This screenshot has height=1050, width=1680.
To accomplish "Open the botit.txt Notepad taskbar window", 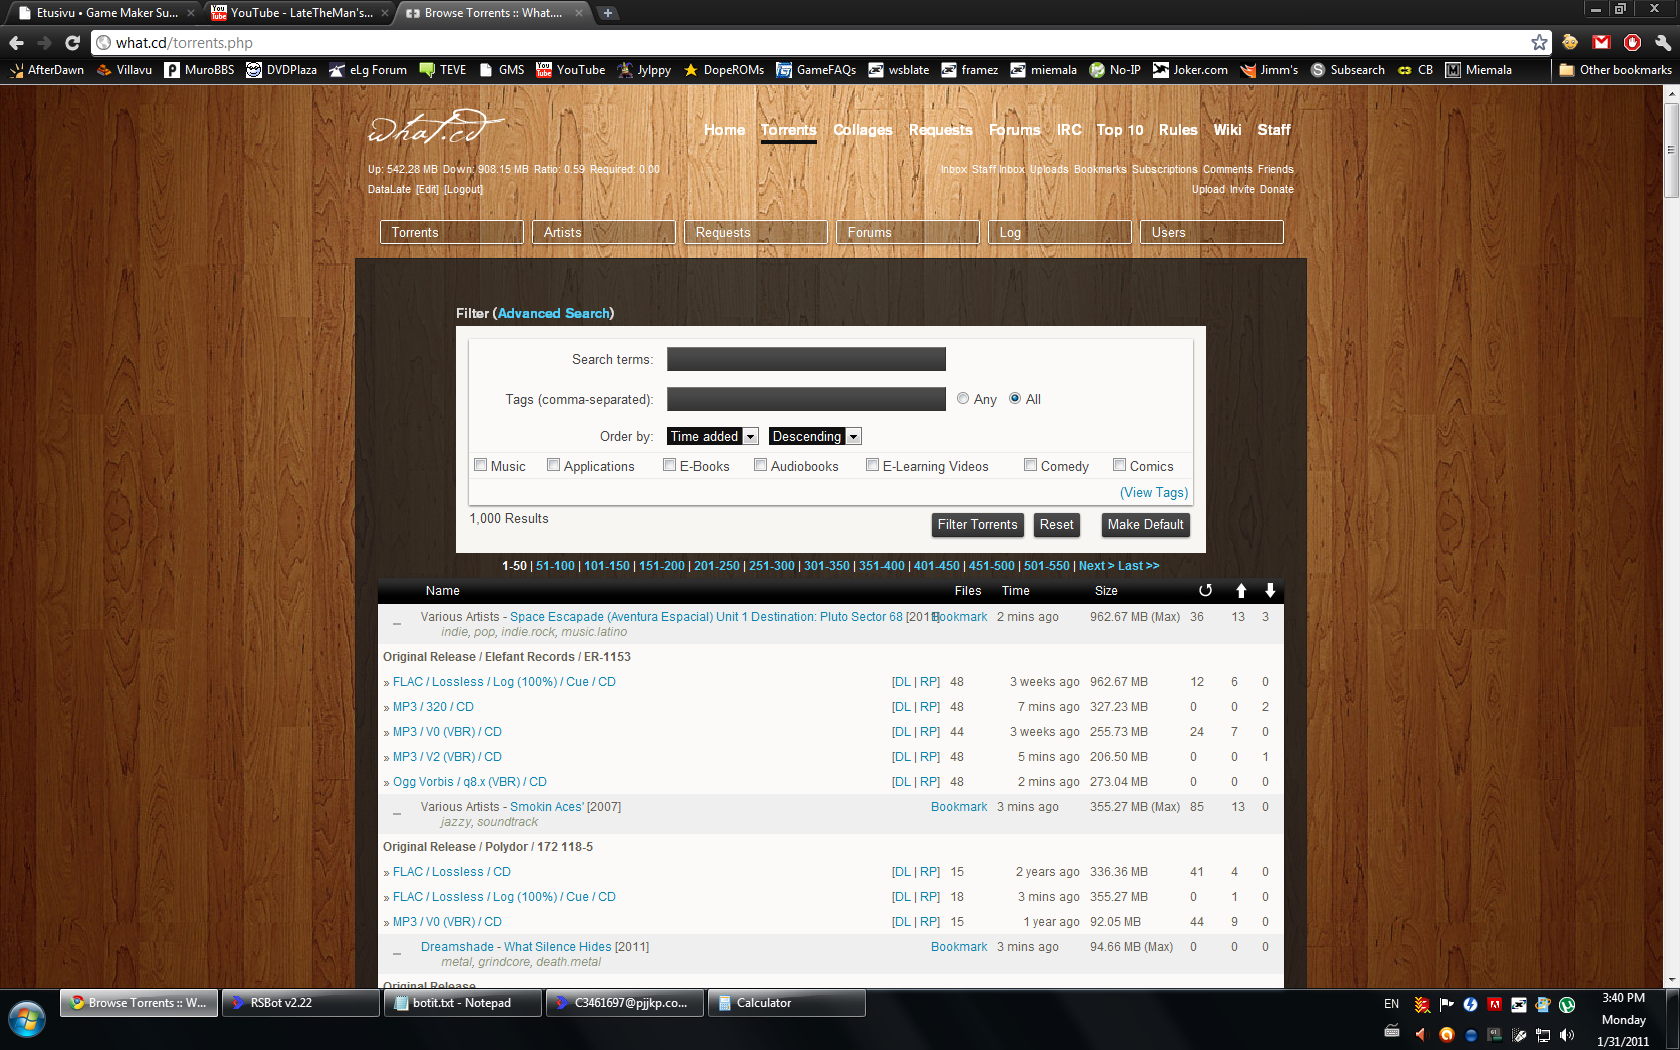I will [x=462, y=1003].
